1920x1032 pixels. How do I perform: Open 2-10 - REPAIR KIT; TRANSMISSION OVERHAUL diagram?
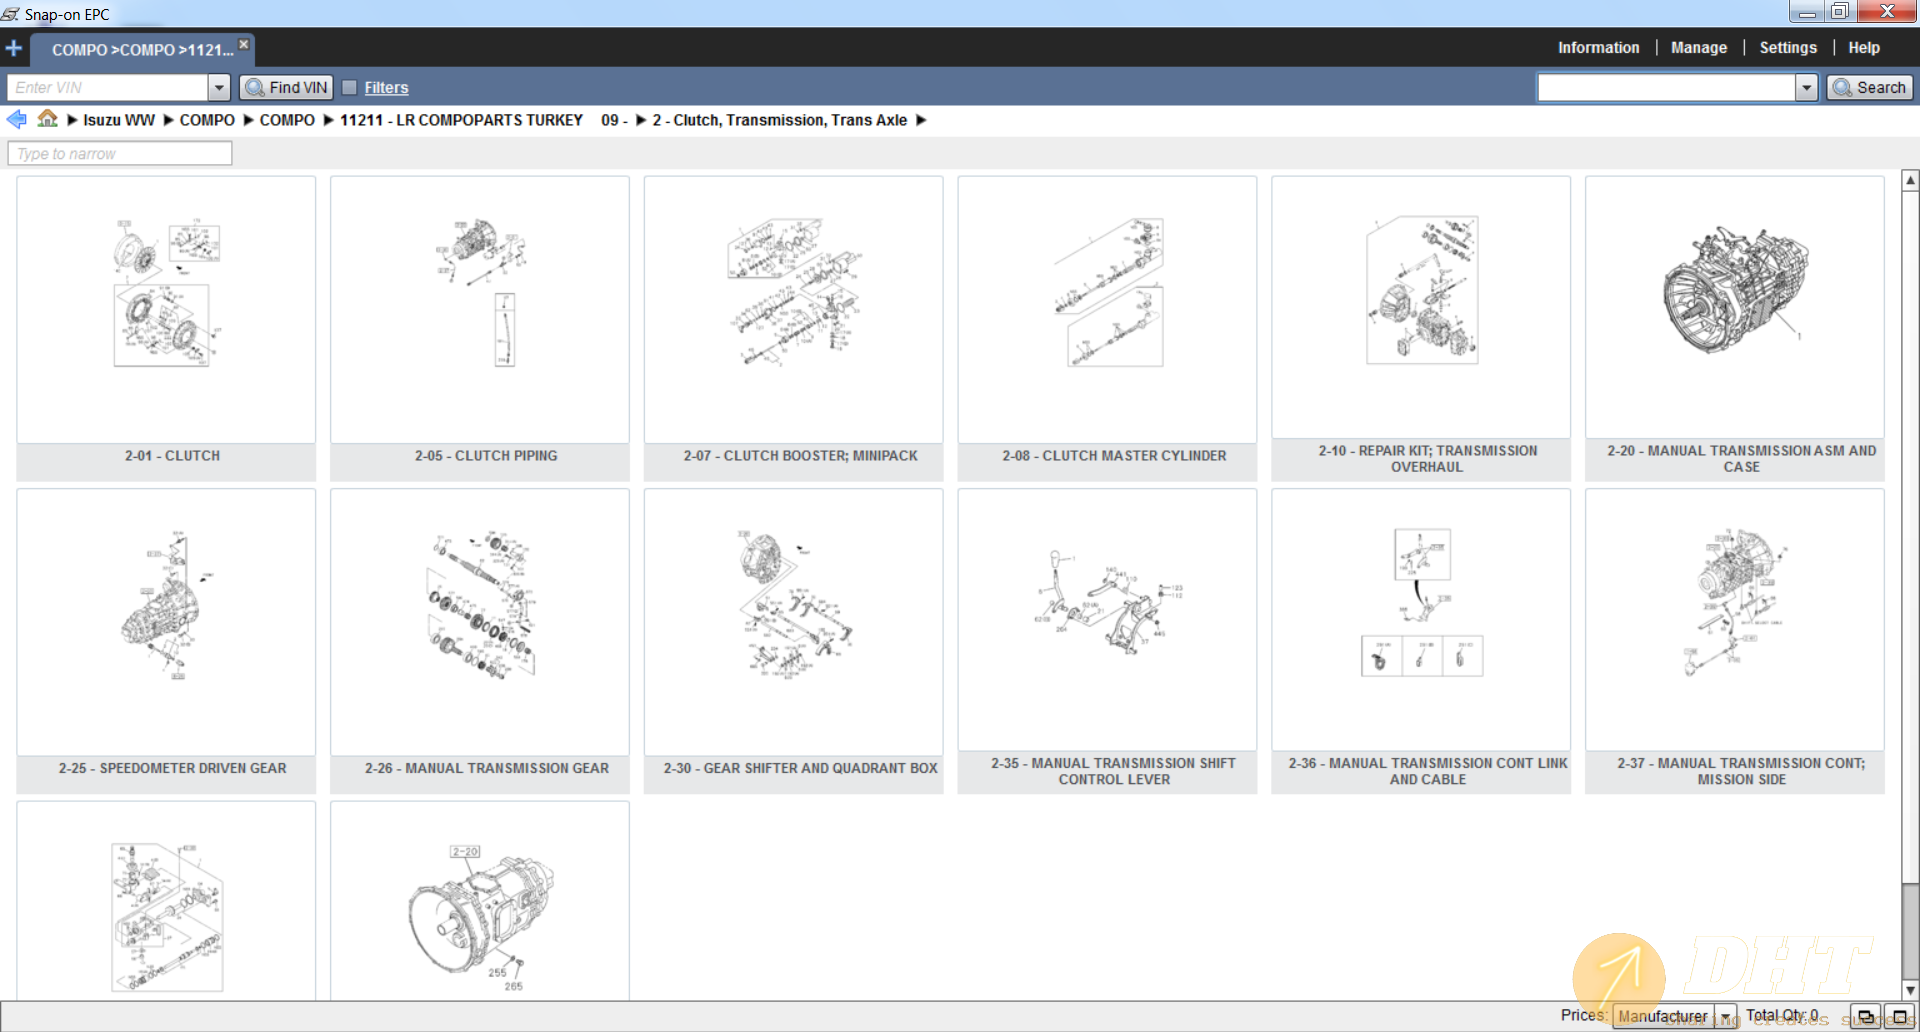pos(1421,308)
